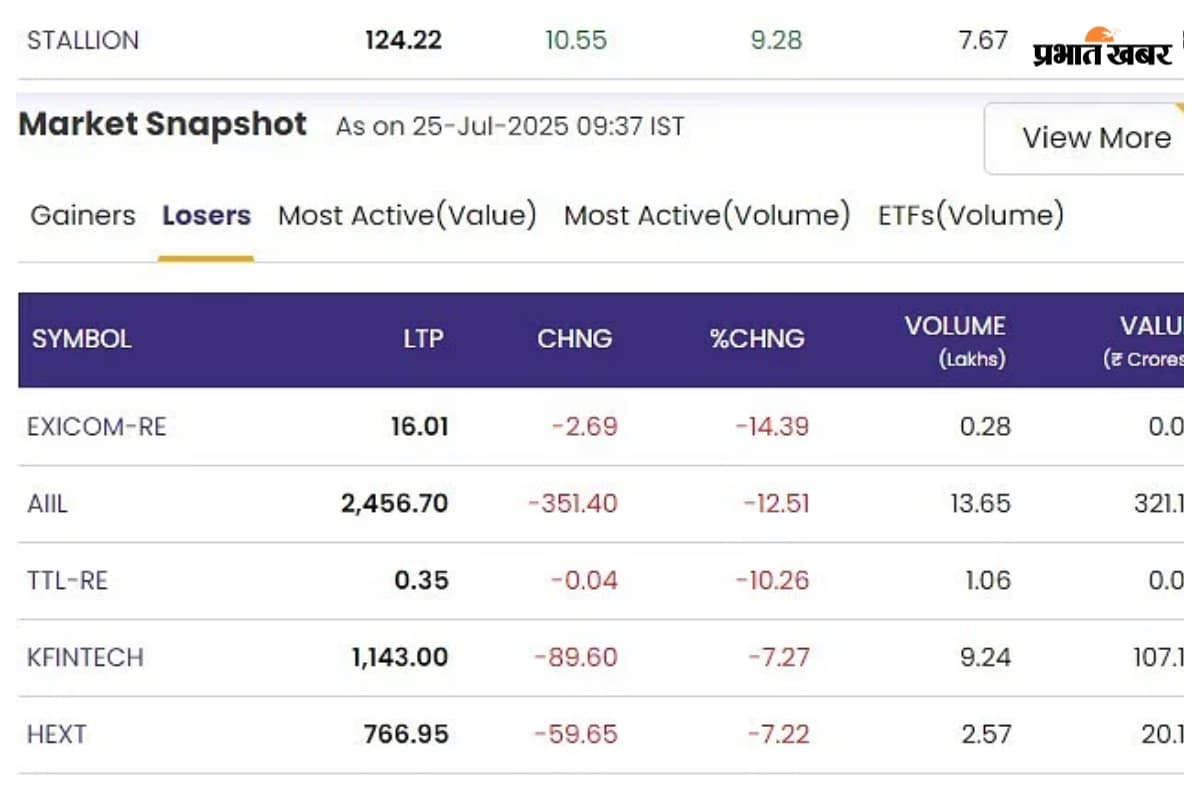Select the Losers tab
This screenshot has height=803, width=1200.
(206, 216)
